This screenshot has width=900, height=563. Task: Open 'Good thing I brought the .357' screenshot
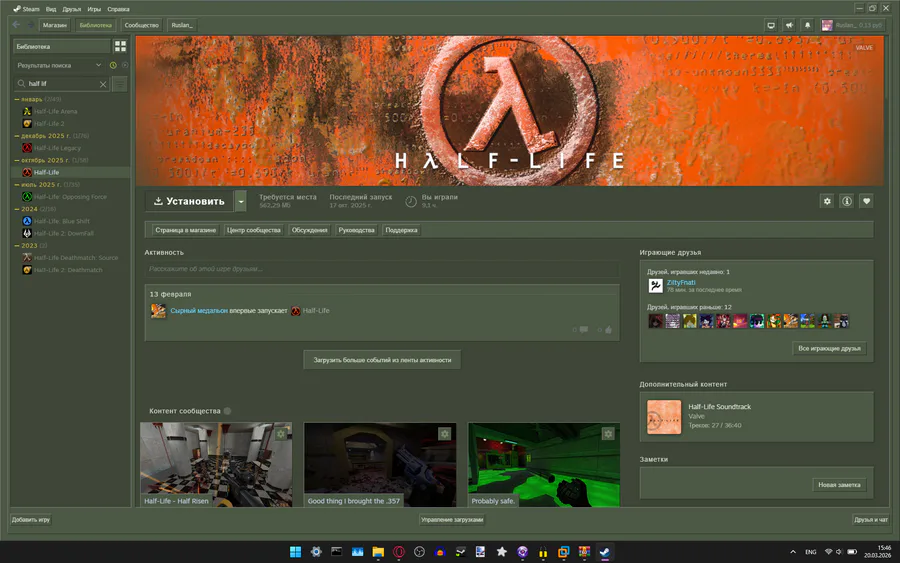[380, 464]
